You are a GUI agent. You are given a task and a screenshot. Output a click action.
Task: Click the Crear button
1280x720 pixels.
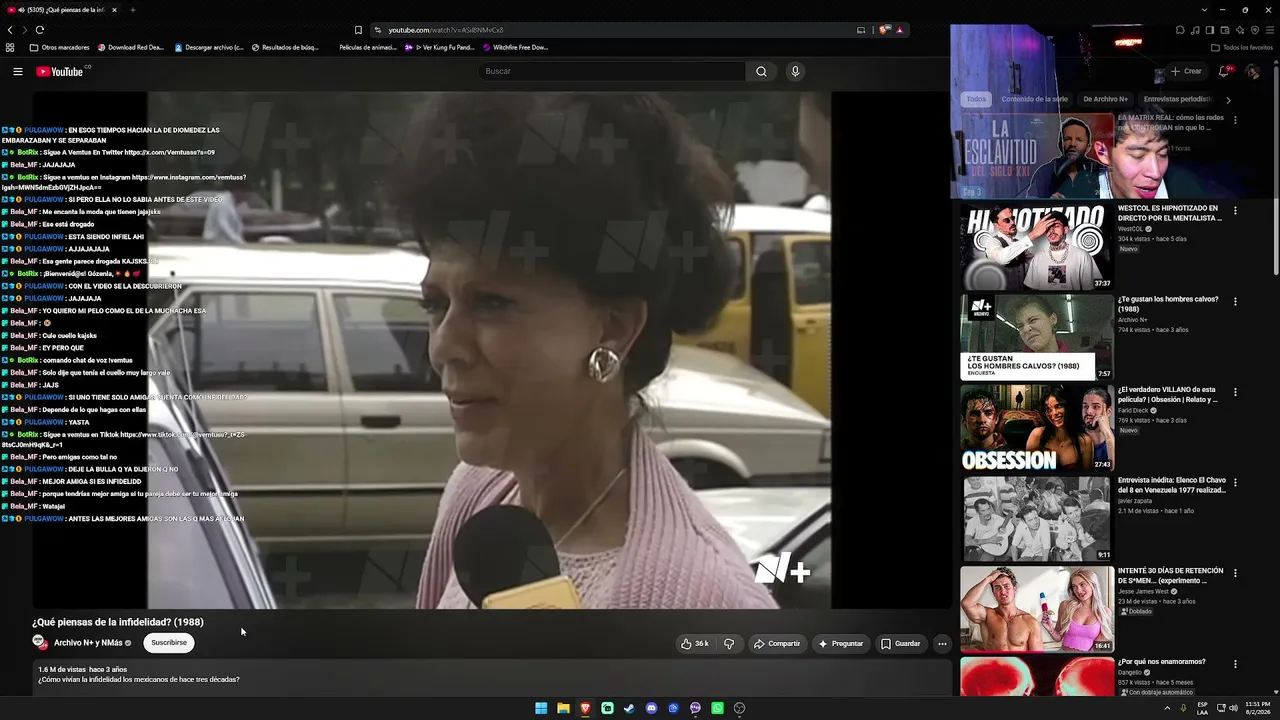tap(1186, 71)
